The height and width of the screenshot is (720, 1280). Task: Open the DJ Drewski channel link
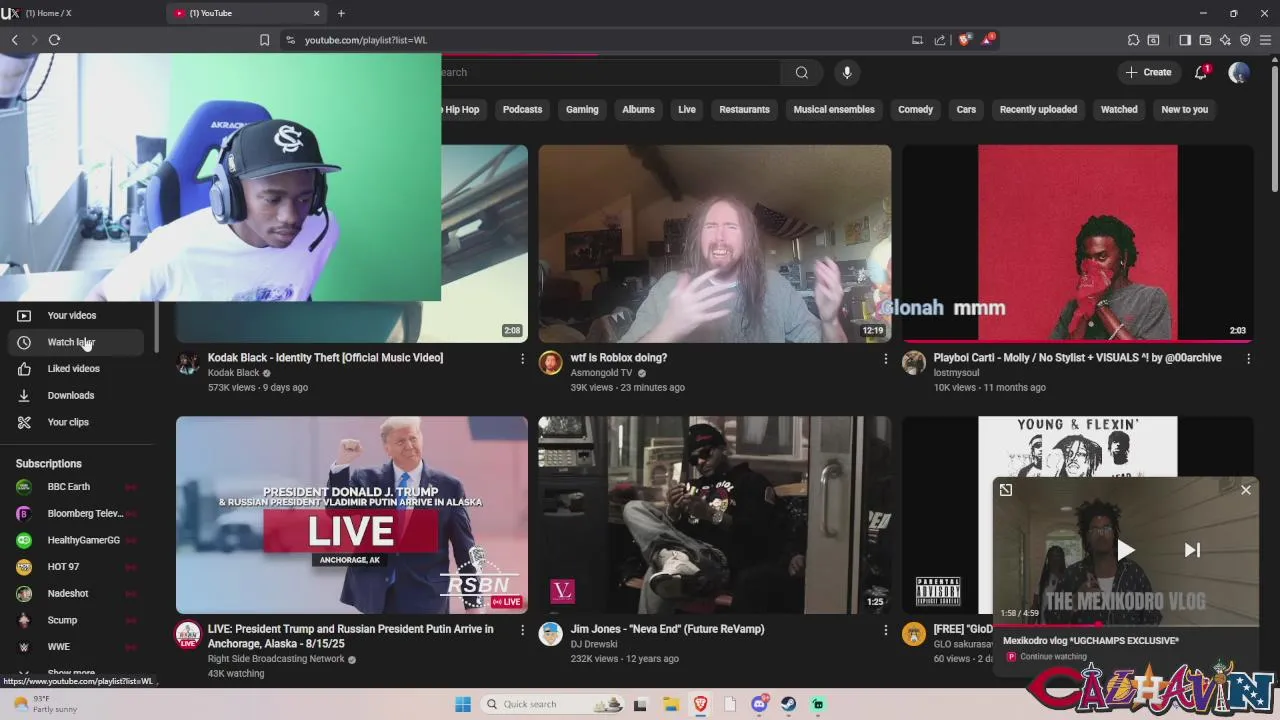(x=594, y=644)
